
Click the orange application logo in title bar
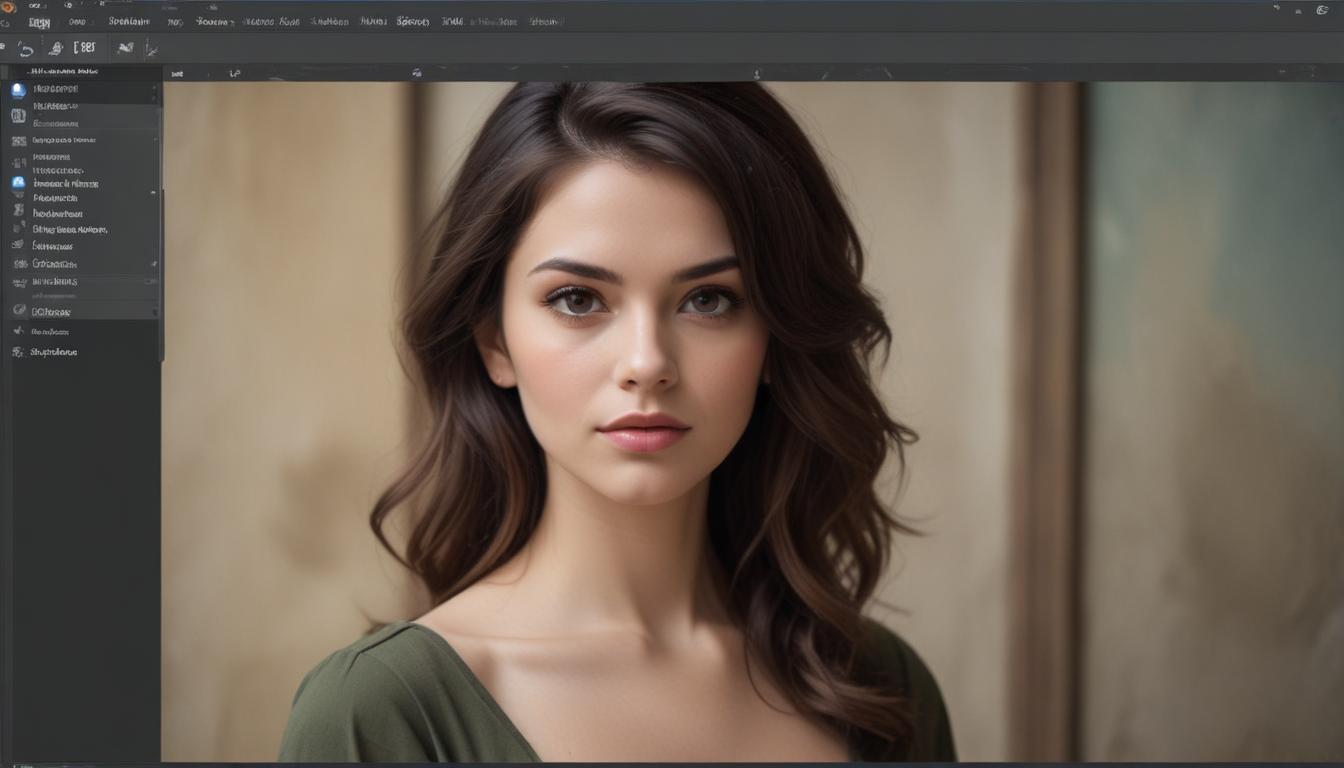(x=9, y=7)
